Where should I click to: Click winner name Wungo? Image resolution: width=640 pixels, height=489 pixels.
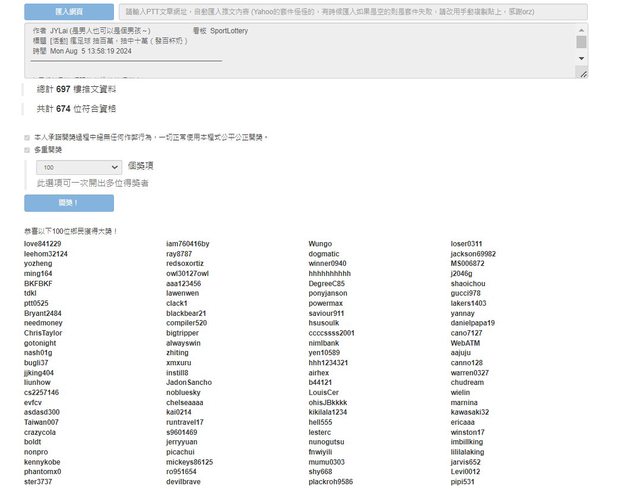pyautogui.click(x=320, y=244)
